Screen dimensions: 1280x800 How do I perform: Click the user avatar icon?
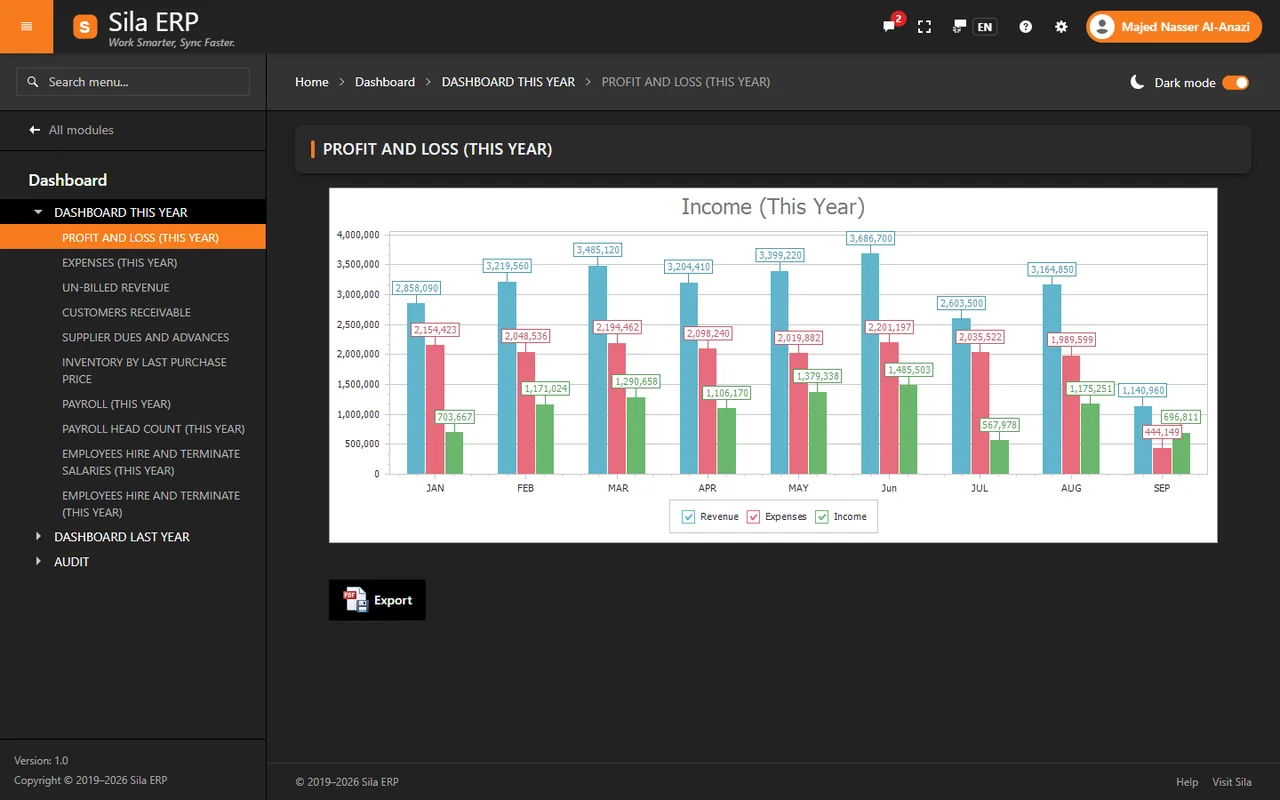point(1102,27)
